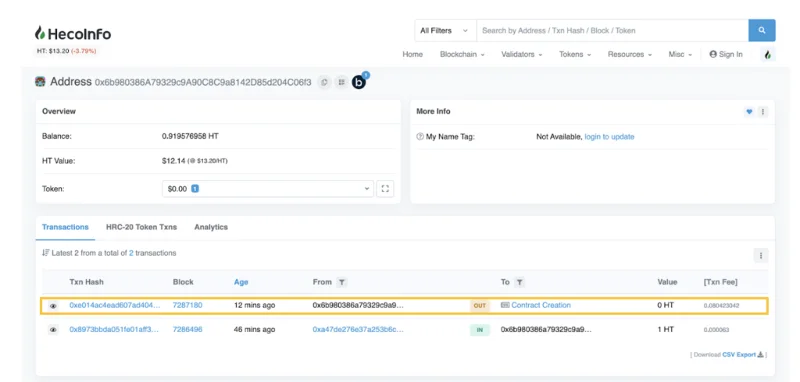Download the CSV Export
The height and width of the screenshot is (382, 800).
(743, 354)
